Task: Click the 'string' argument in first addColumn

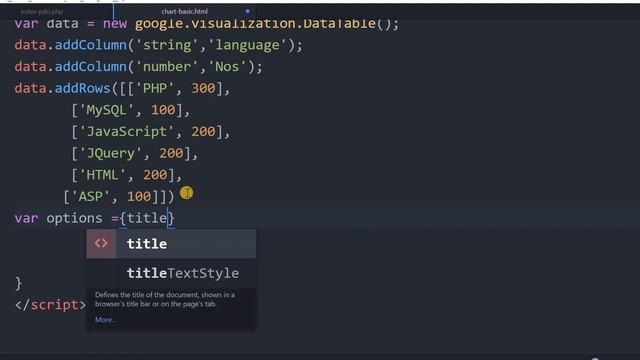Action: click(167, 45)
